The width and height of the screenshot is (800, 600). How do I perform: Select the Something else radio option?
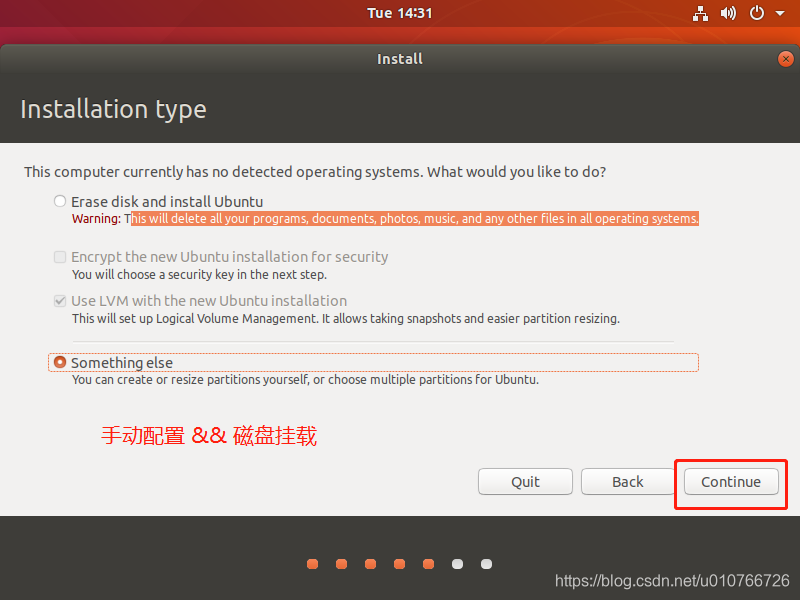click(60, 362)
